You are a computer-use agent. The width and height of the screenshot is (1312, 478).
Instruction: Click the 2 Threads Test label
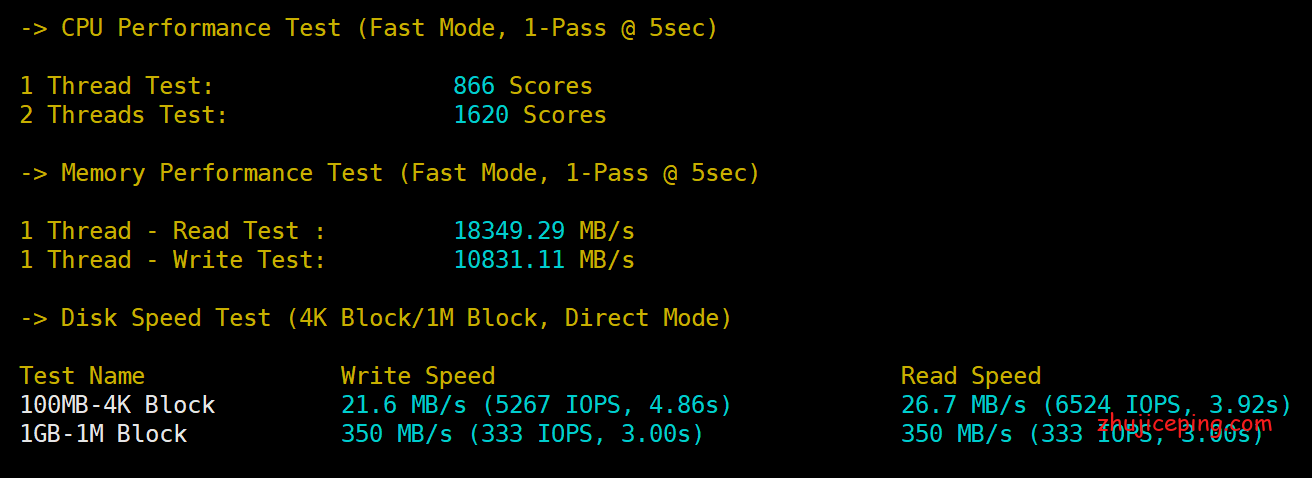124,115
